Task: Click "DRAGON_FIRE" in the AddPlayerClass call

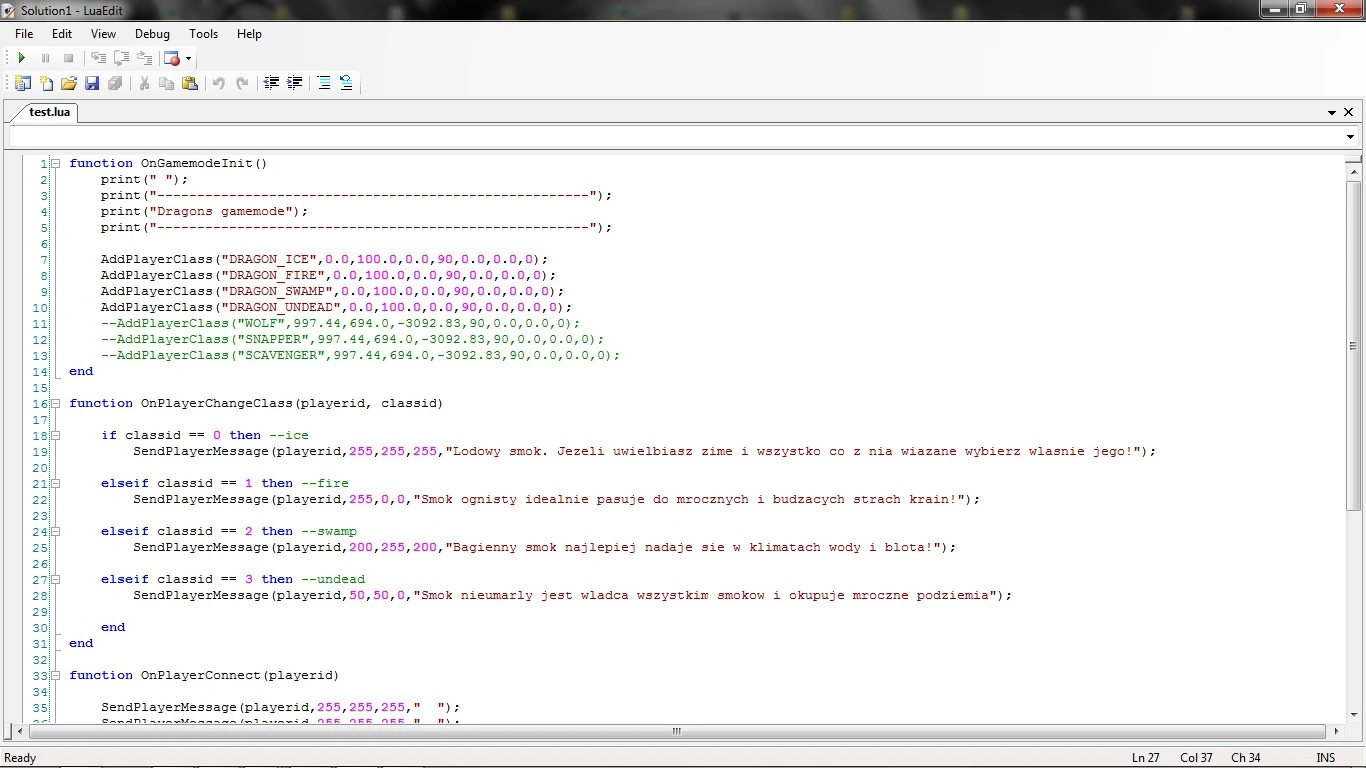Action: tap(273, 275)
